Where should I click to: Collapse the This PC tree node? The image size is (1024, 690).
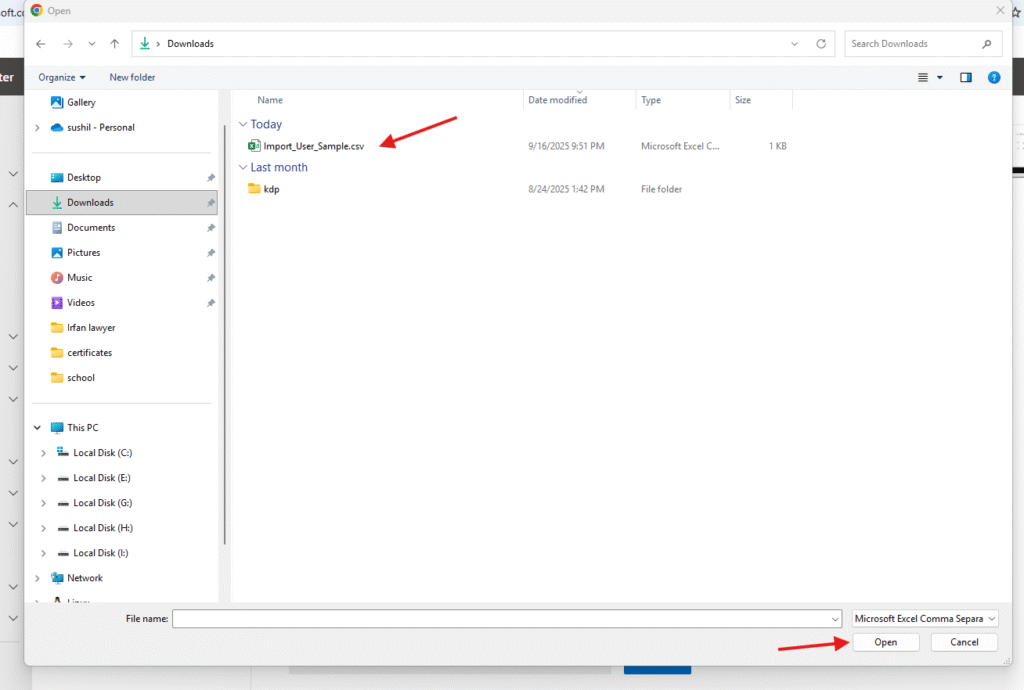click(x=38, y=428)
